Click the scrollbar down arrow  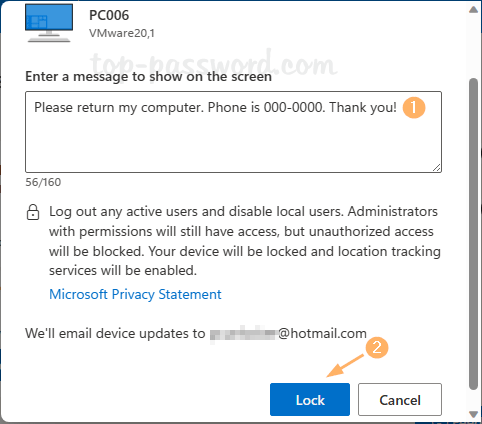(x=473, y=414)
